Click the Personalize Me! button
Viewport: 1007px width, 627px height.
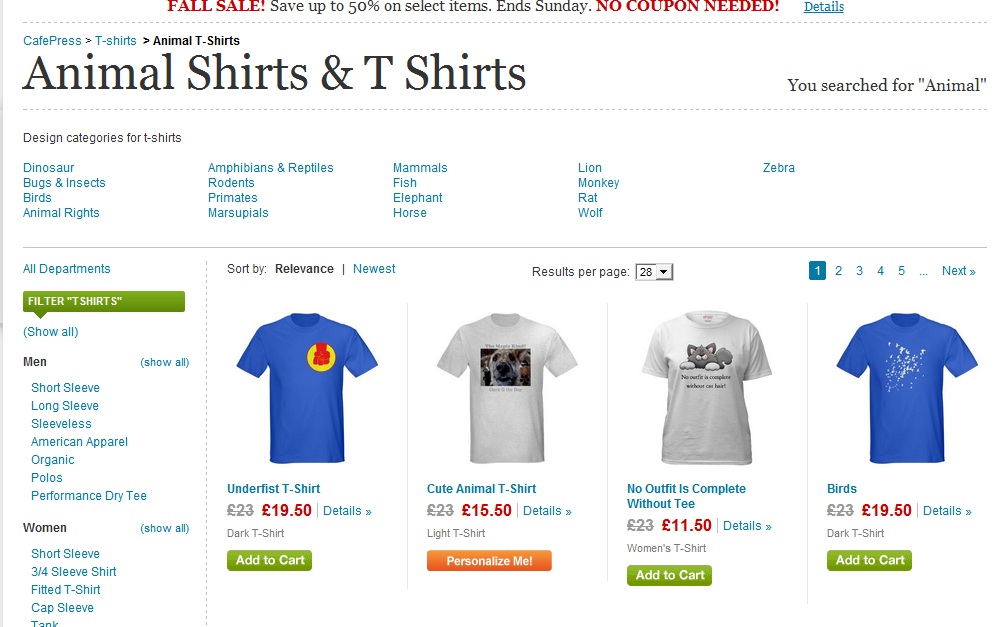point(489,561)
